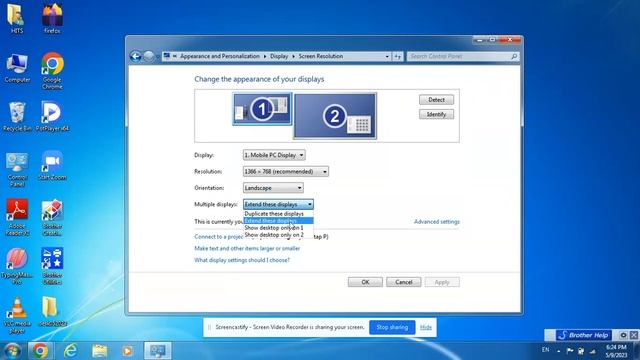Image resolution: width=640 pixels, height=360 pixels.
Task: Open What display settings should I choose link
Action: [242, 260]
